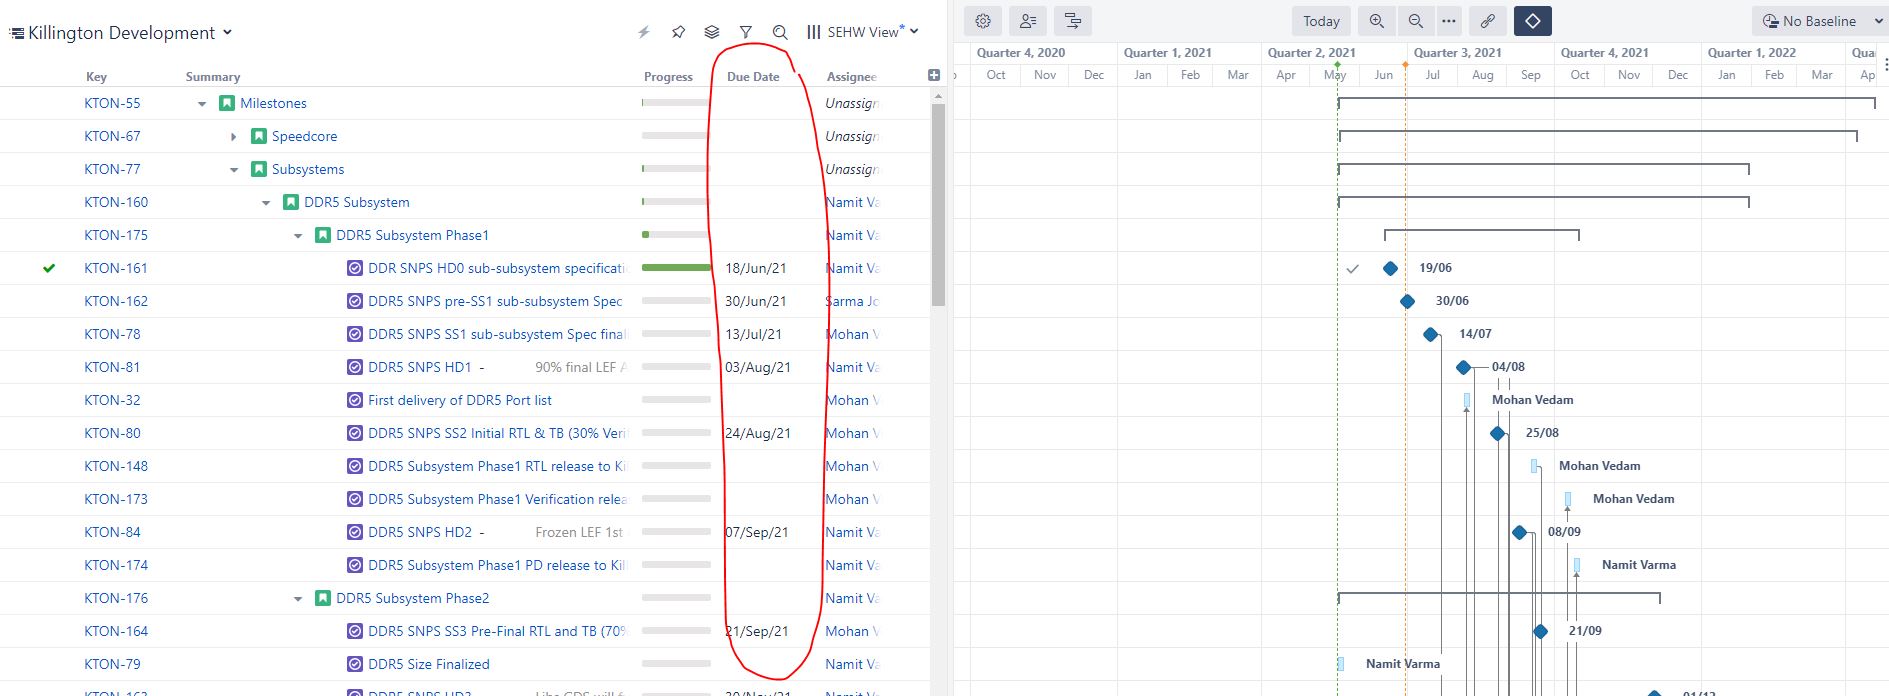Click the scroll up arrow of the grid
This screenshot has width=1889, height=696.
click(938, 96)
